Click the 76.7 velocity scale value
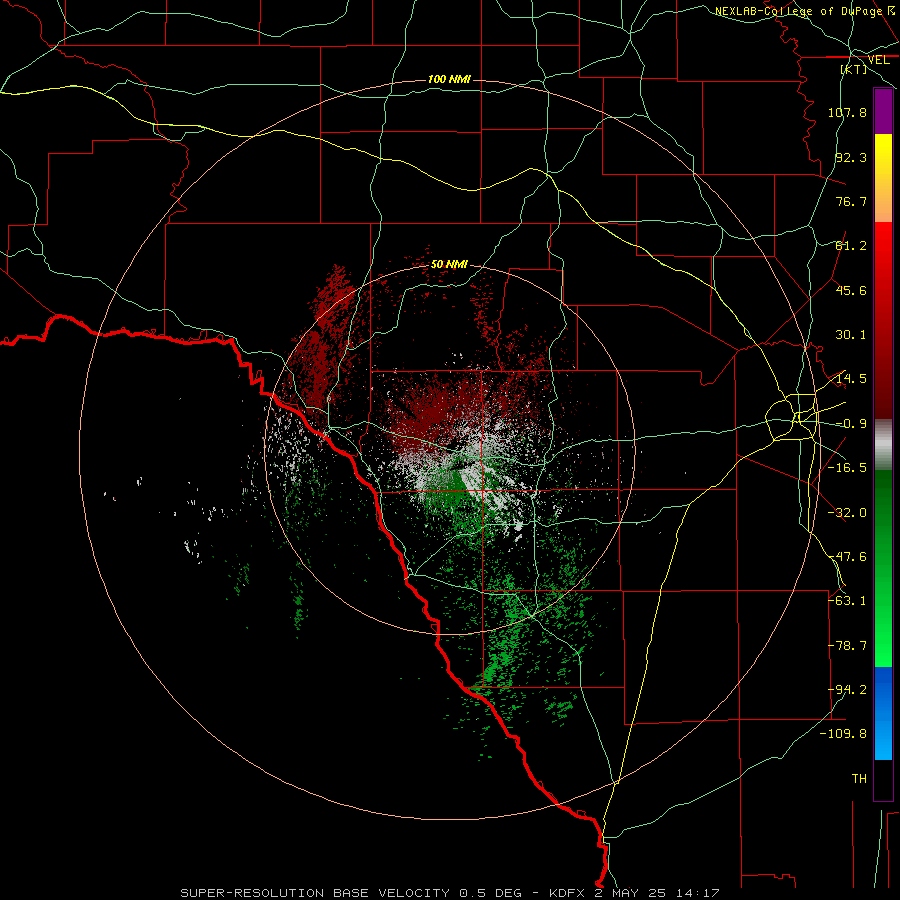The width and height of the screenshot is (900, 900). point(851,201)
